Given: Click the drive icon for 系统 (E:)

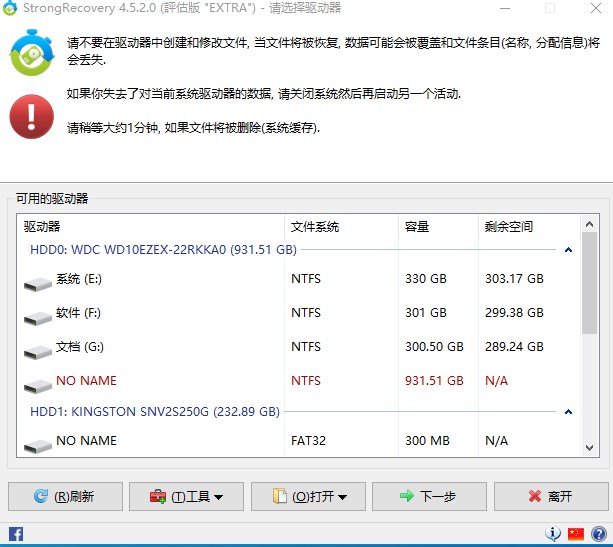Looking at the screenshot, I should click(38, 284).
